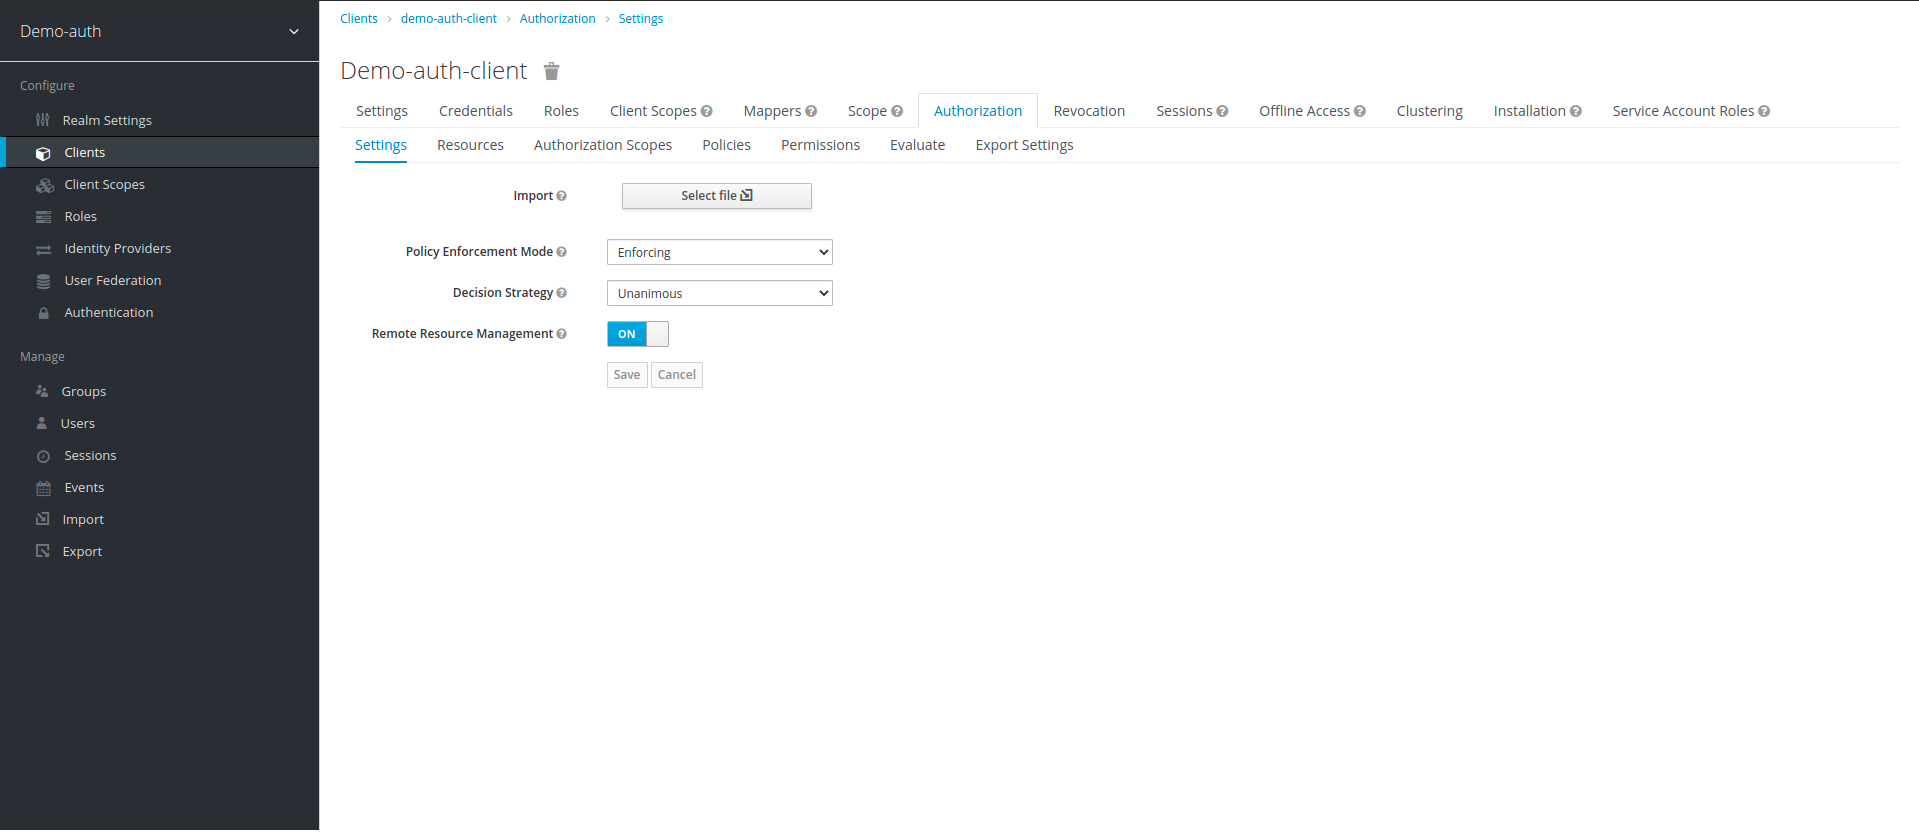Screen dimensions: 1919x832
Task: Click the demo-auth-client breadcrumb link
Action: tap(448, 19)
